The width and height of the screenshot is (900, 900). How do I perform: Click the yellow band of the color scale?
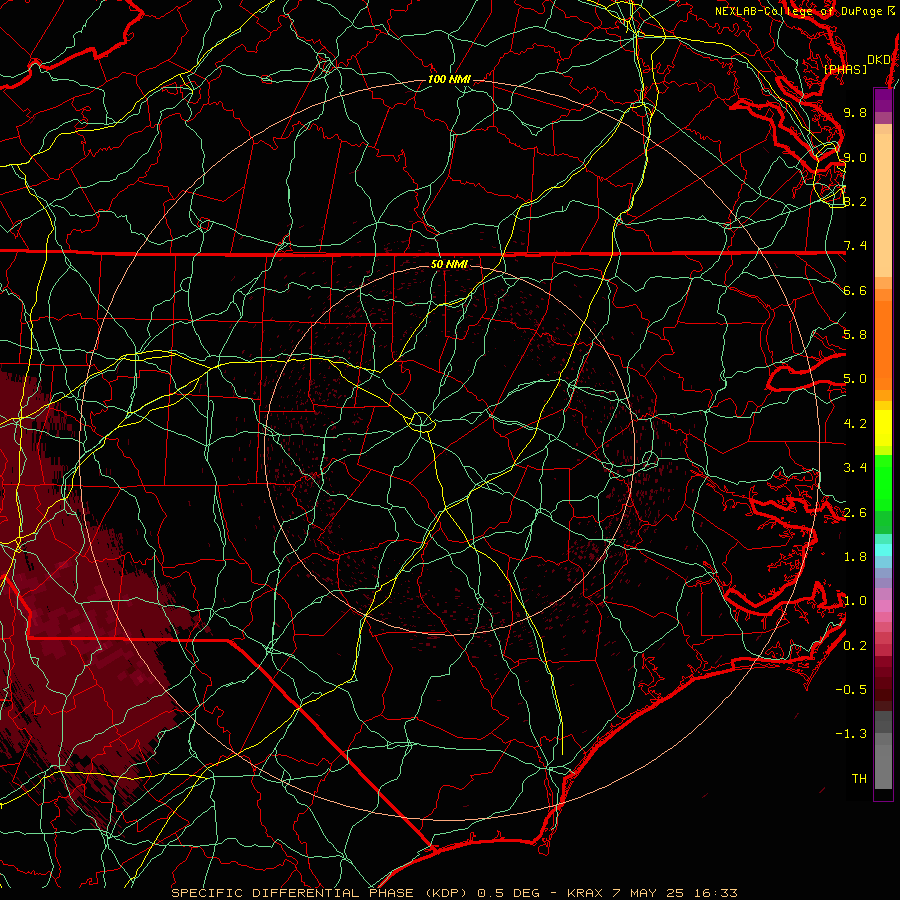click(883, 428)
